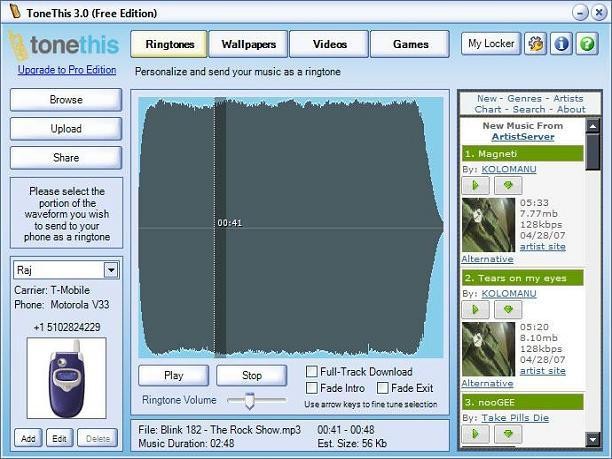Image resolution: width=612 pixels, height=459 pixels.
Task: Select the 1. Magneti track title
Action: coord(522,154)
